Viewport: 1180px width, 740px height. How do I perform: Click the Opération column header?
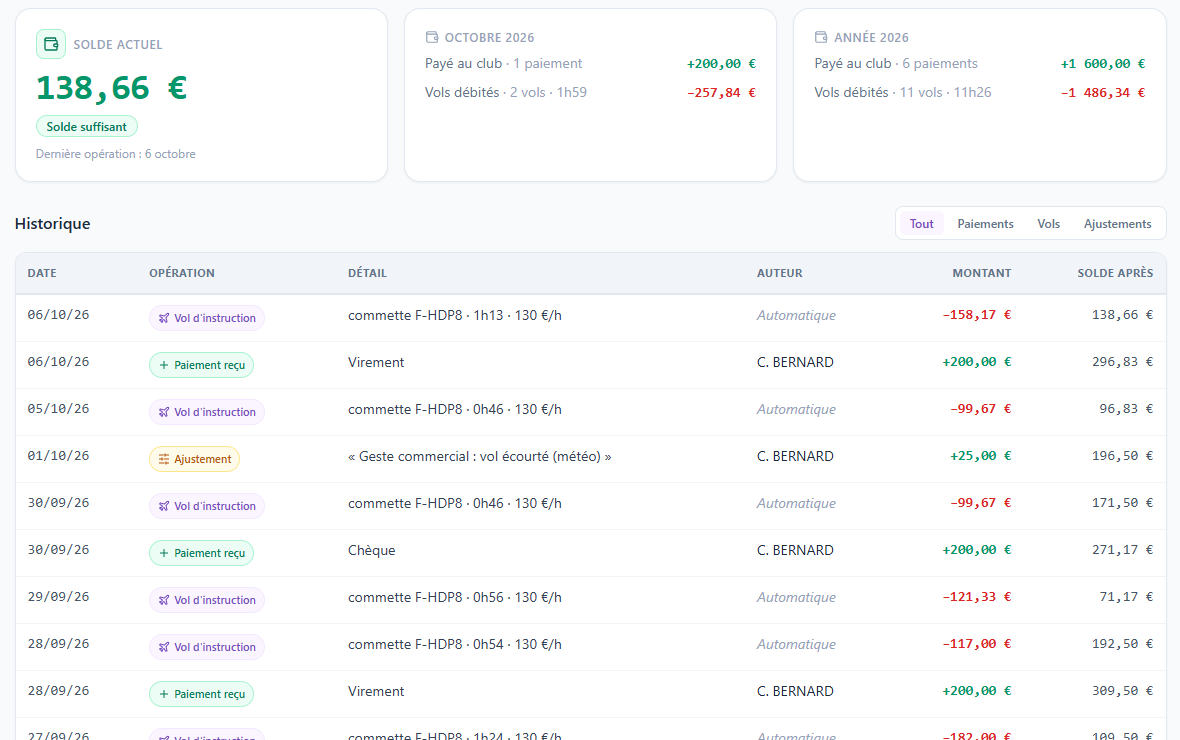click(182, 273)
